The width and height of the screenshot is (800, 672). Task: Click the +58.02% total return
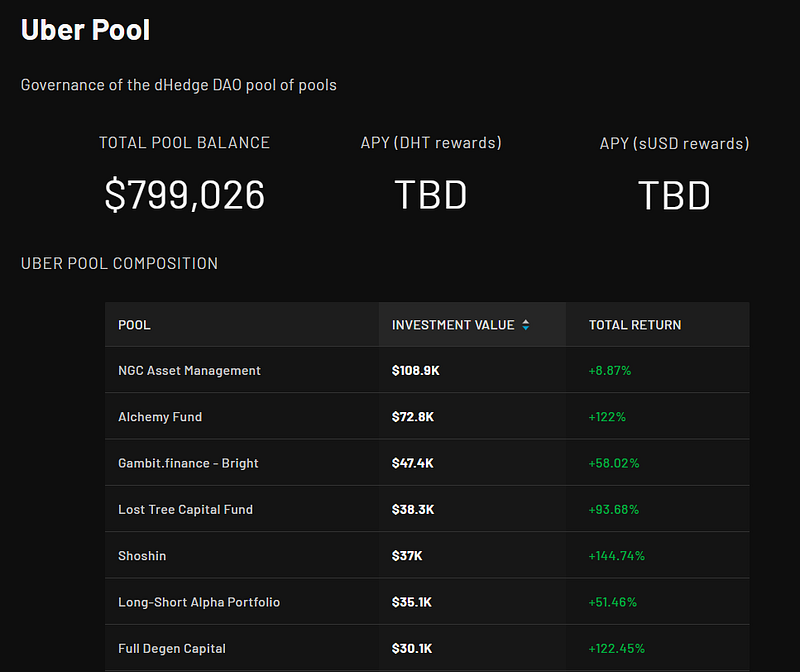pos(614,463)
